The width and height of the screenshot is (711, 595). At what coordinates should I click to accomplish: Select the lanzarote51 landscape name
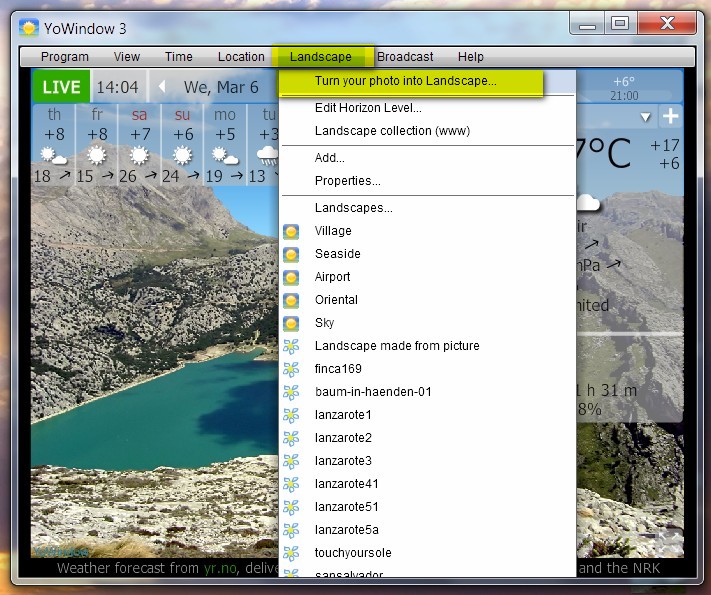click(346, 507)
